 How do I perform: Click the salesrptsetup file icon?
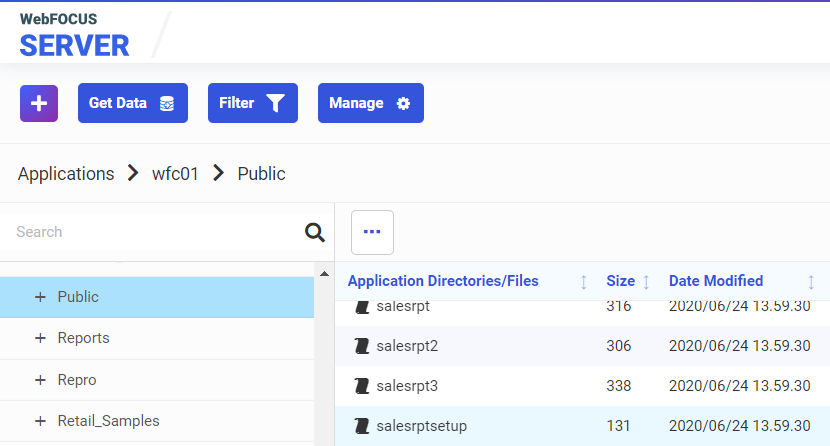(362, 426)
